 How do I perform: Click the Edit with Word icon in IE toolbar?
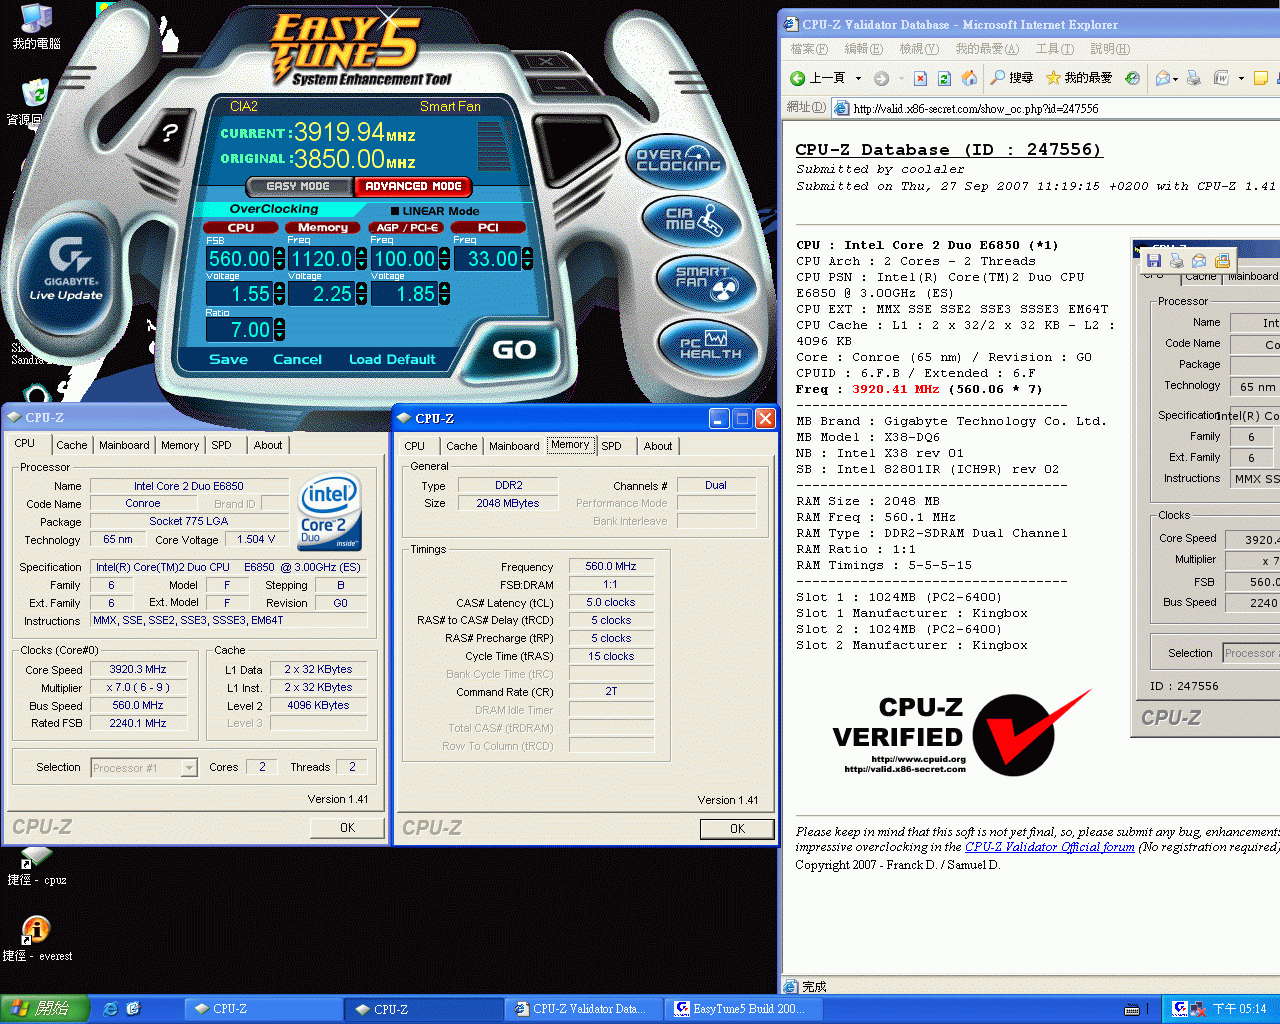[x=1221, y=78]
